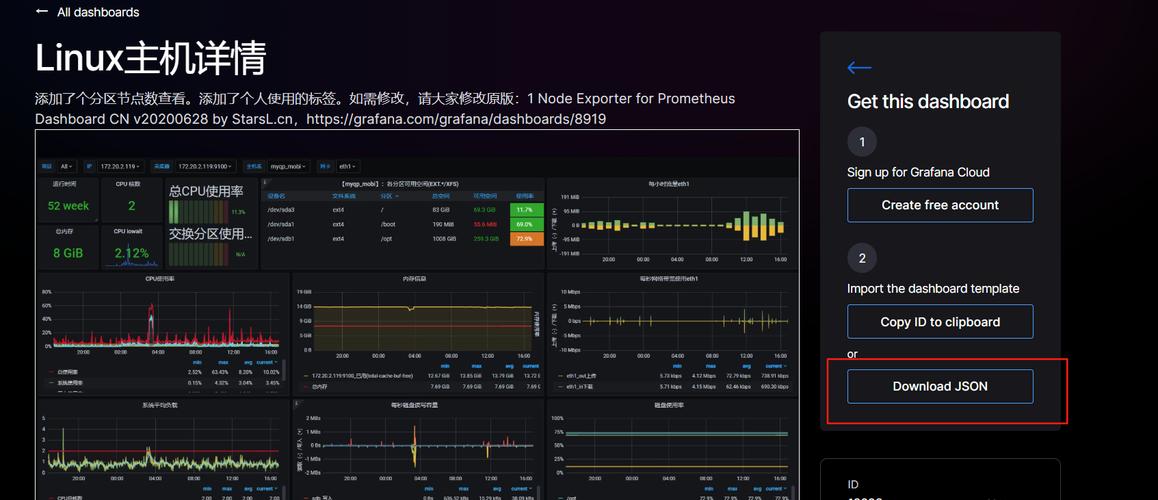1158x500 pixels.
Task: Click the 52 week uptime stat panel
Action: (68, 200)
